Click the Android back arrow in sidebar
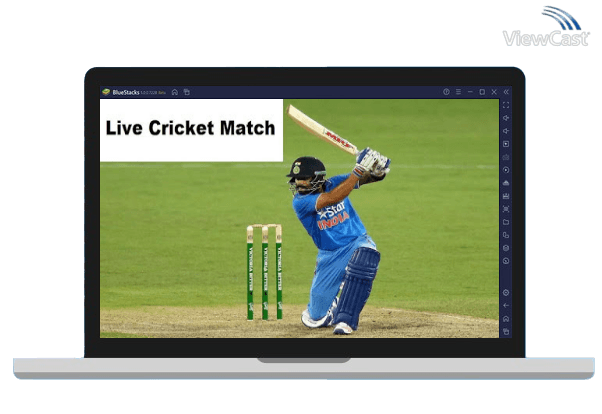This screenshot has width=602, height=414. point(506,306)
